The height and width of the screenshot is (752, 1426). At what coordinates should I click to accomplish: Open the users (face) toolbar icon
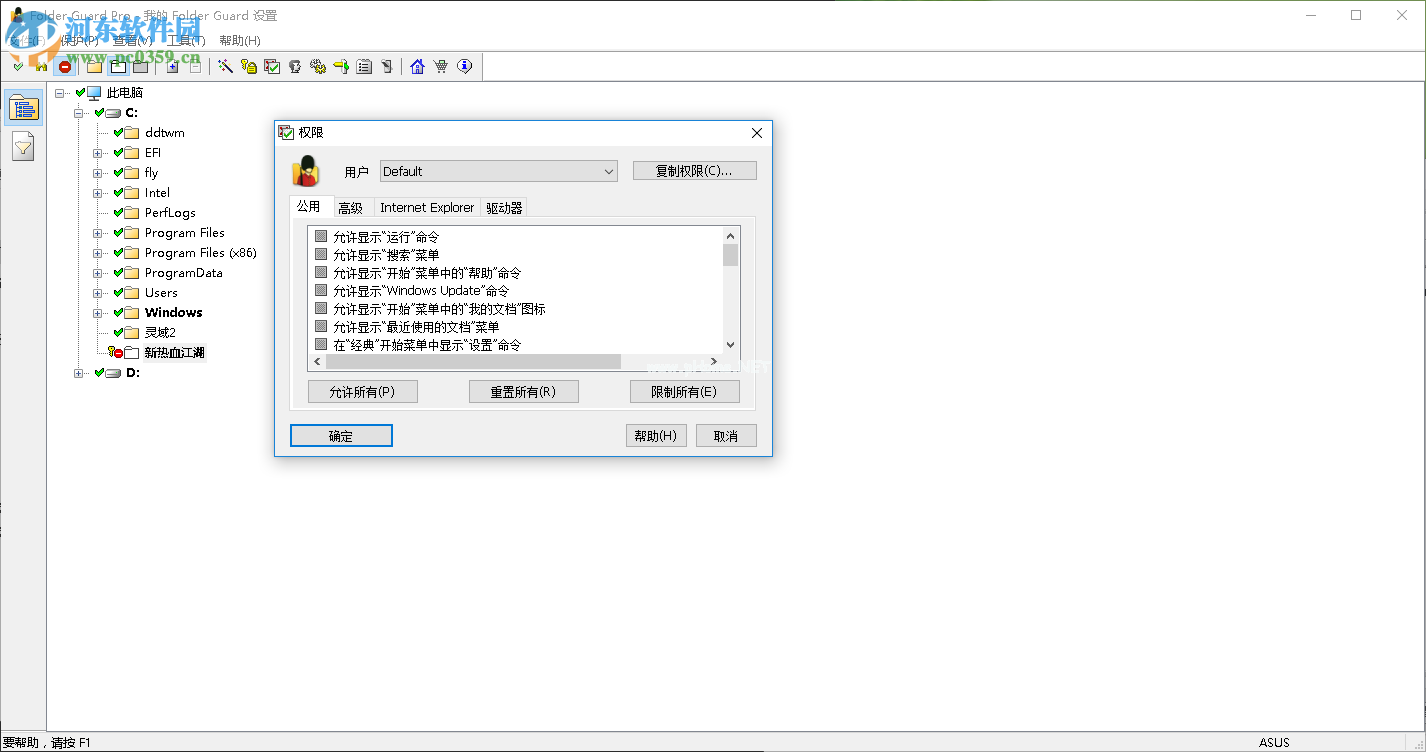pos(295,67)
